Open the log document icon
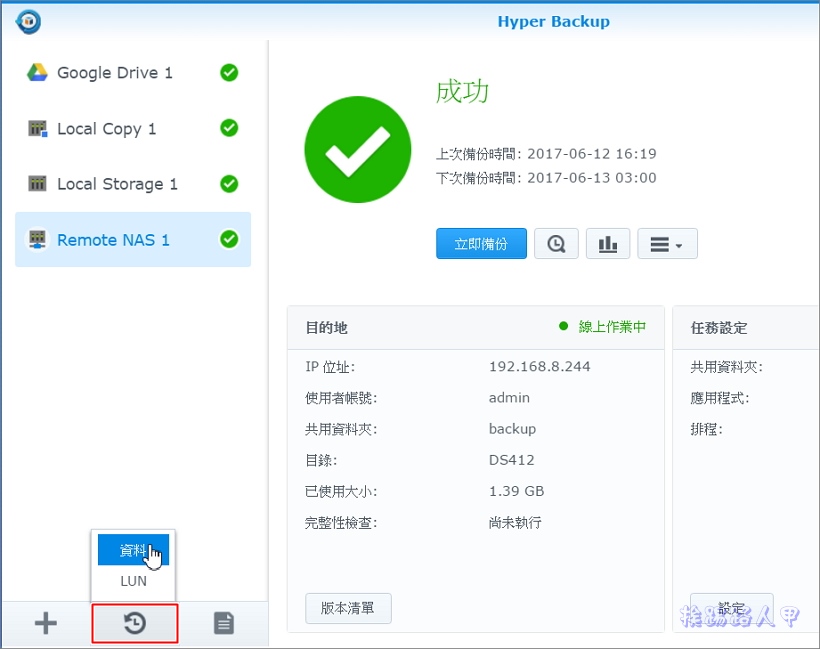The width and height of the screenshot is (820, 649). tap(224, 623)
